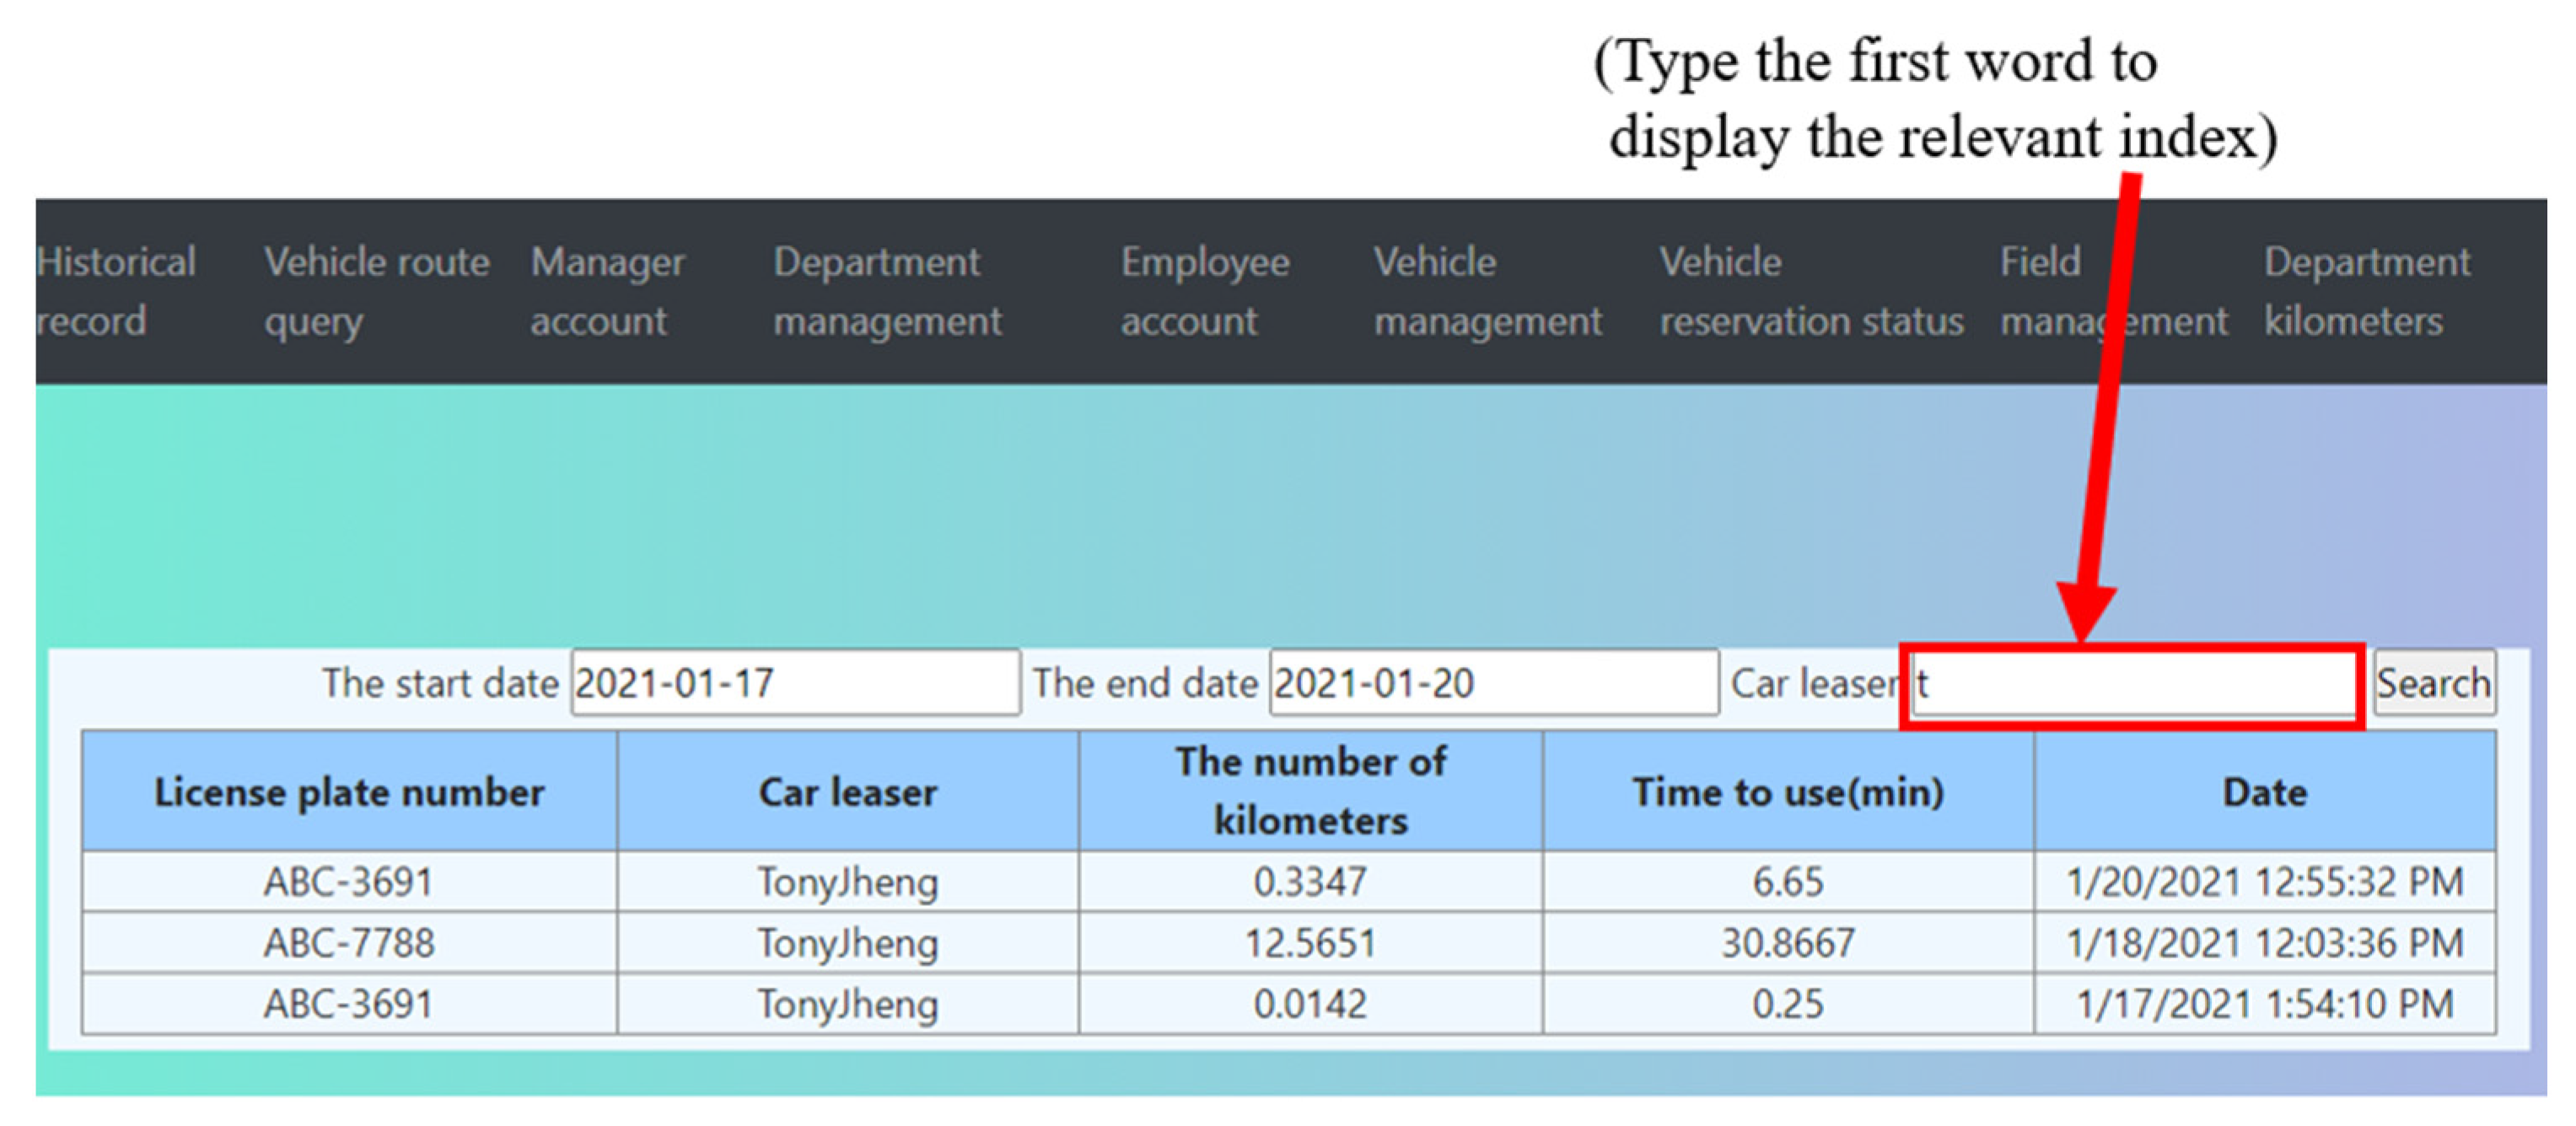Click the Date column header
Viewport: 2576px width, 1126px height.
pyautogui.click(x=2264, y=792)
